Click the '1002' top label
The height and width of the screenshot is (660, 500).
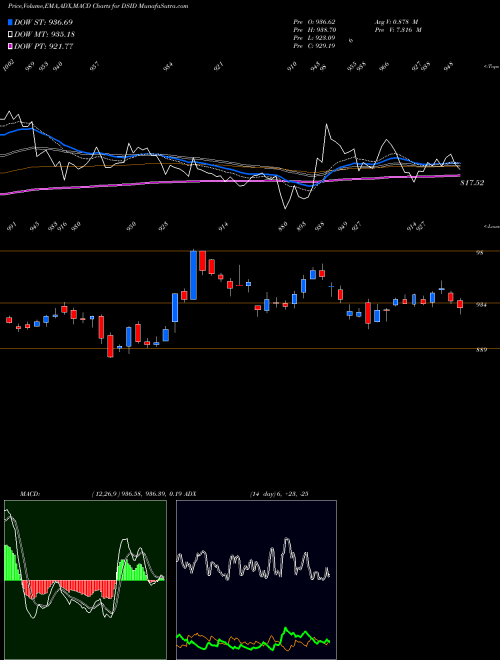(9, 65)
